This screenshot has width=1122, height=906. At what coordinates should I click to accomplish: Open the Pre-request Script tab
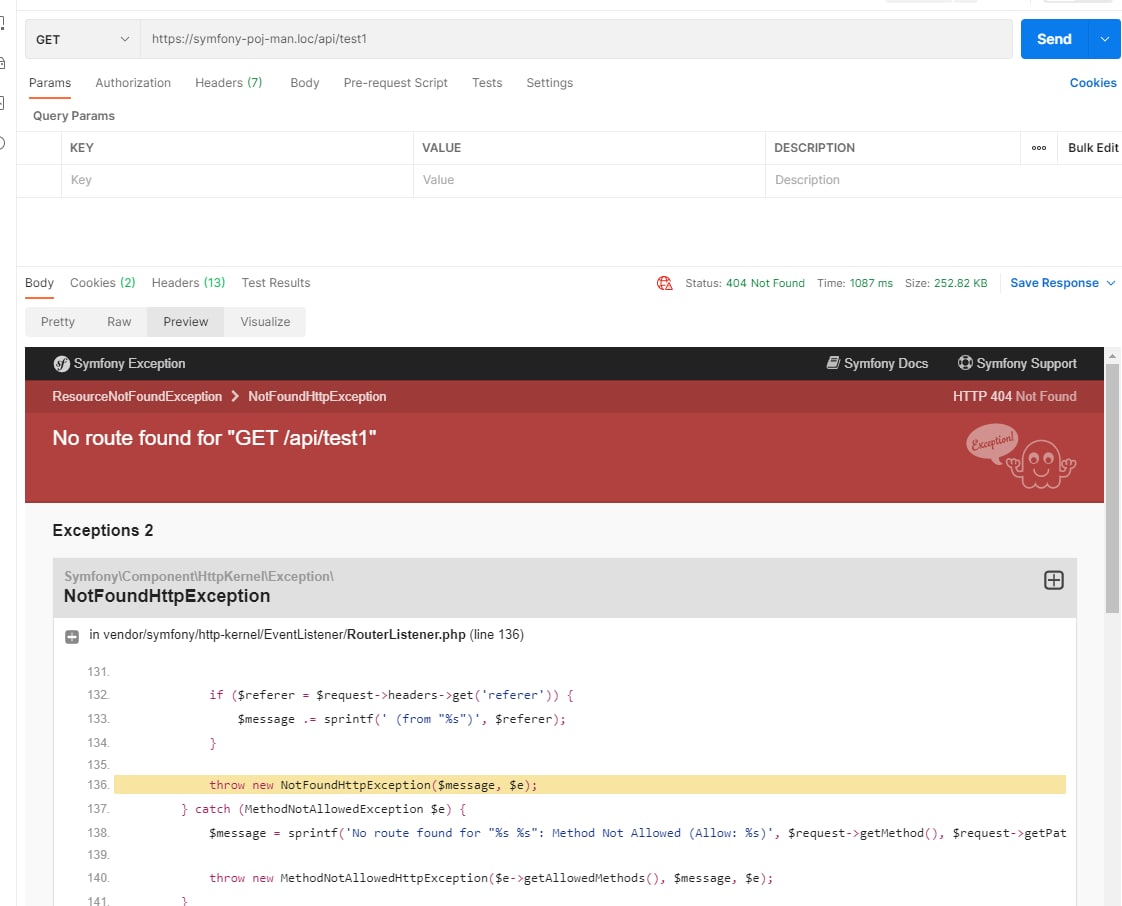pos(396,83)
